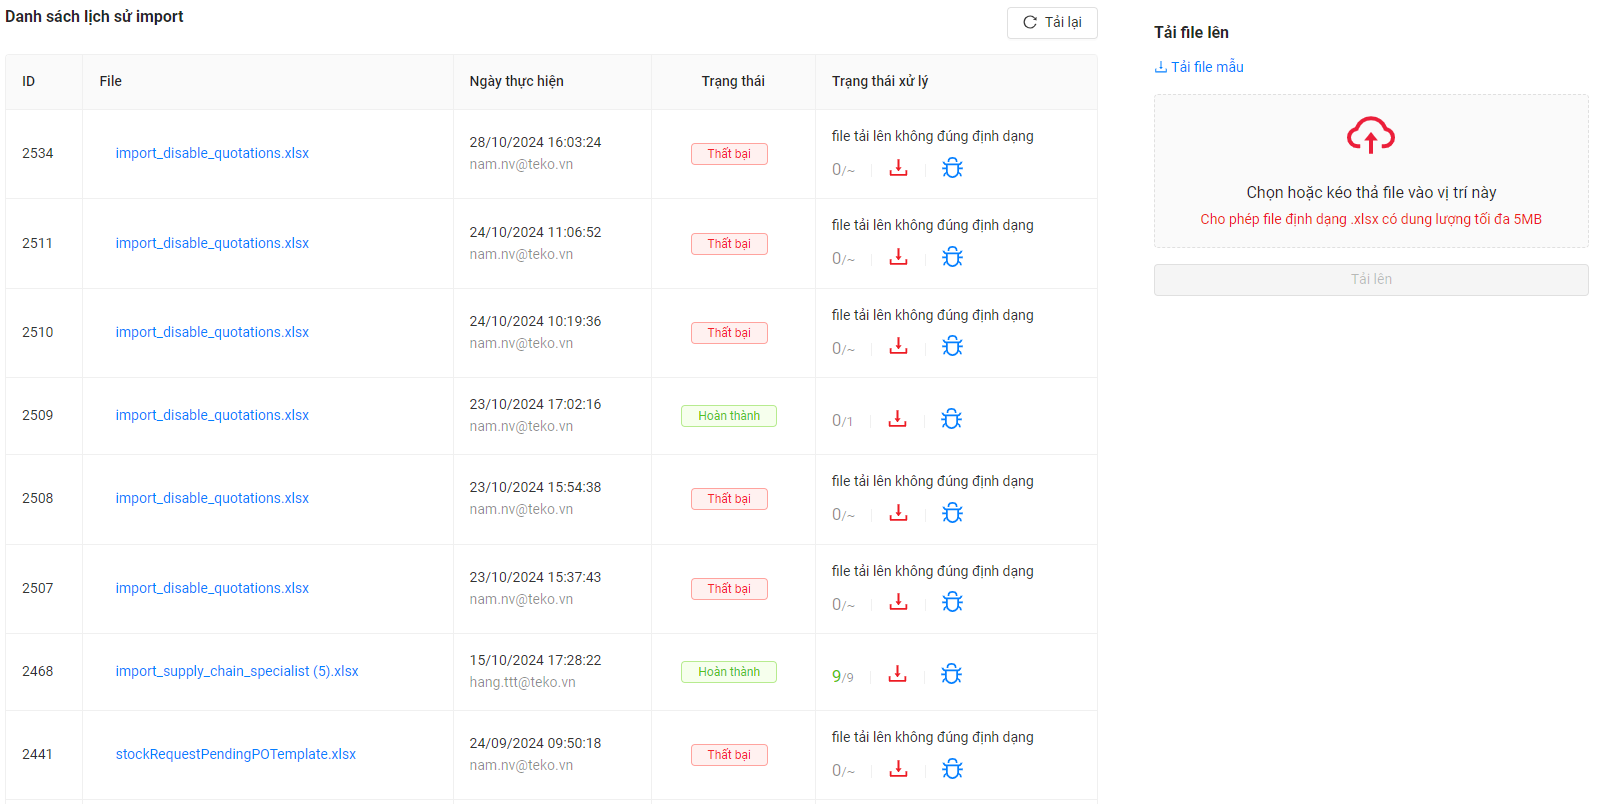Click the Thất bại status tag for 2441
Screen dimensions: 1611x804
729,755
